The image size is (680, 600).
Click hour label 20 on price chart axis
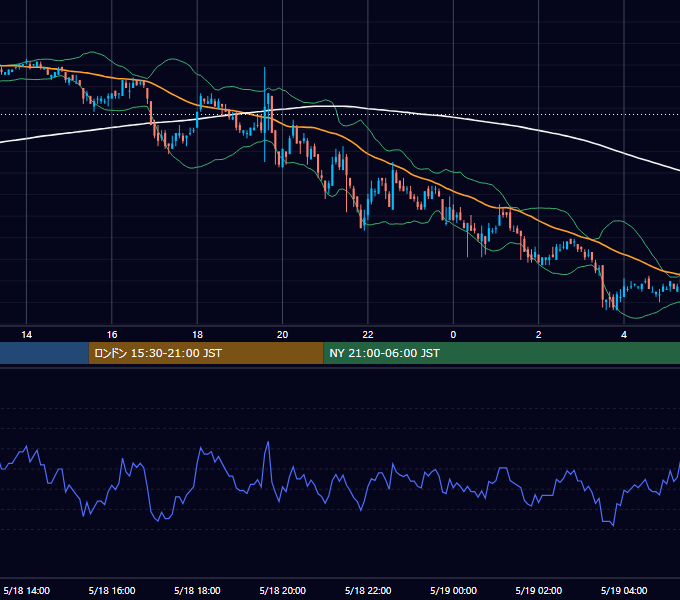pos(282,335)
